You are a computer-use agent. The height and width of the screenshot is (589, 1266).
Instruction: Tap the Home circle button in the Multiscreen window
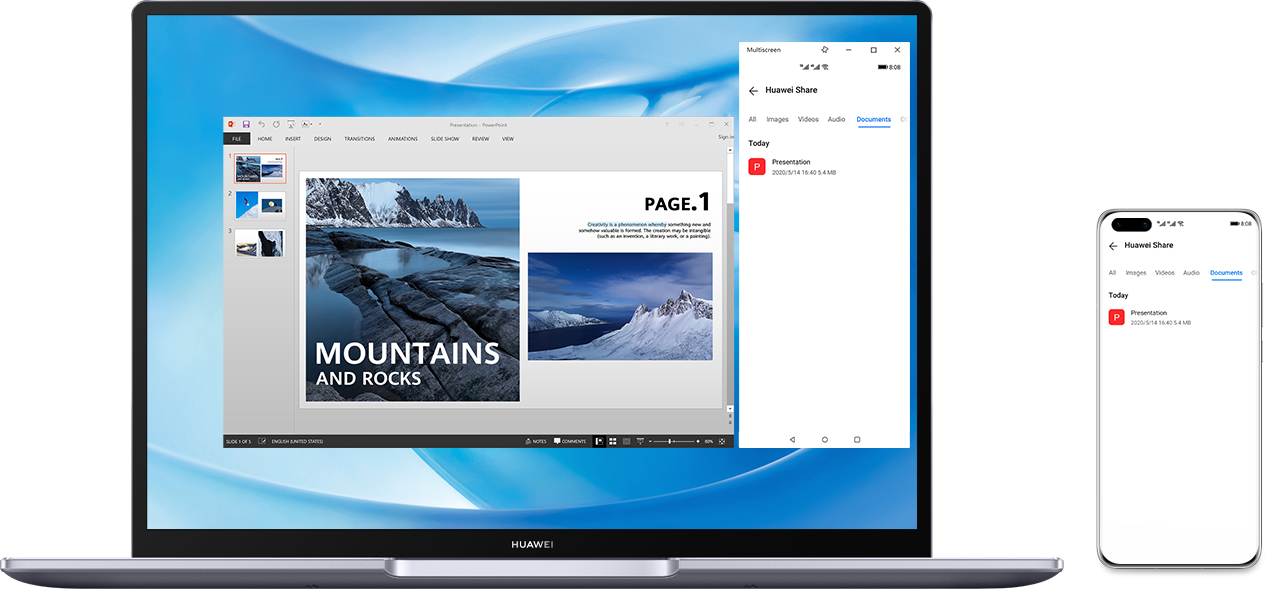point(825,440)
